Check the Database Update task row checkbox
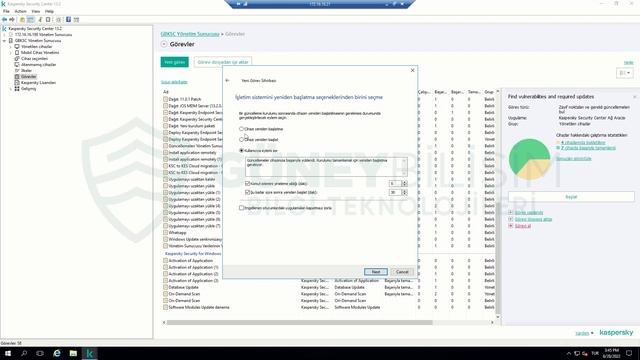This screenshot has width=640, height=360. click(x=165, y=287)
